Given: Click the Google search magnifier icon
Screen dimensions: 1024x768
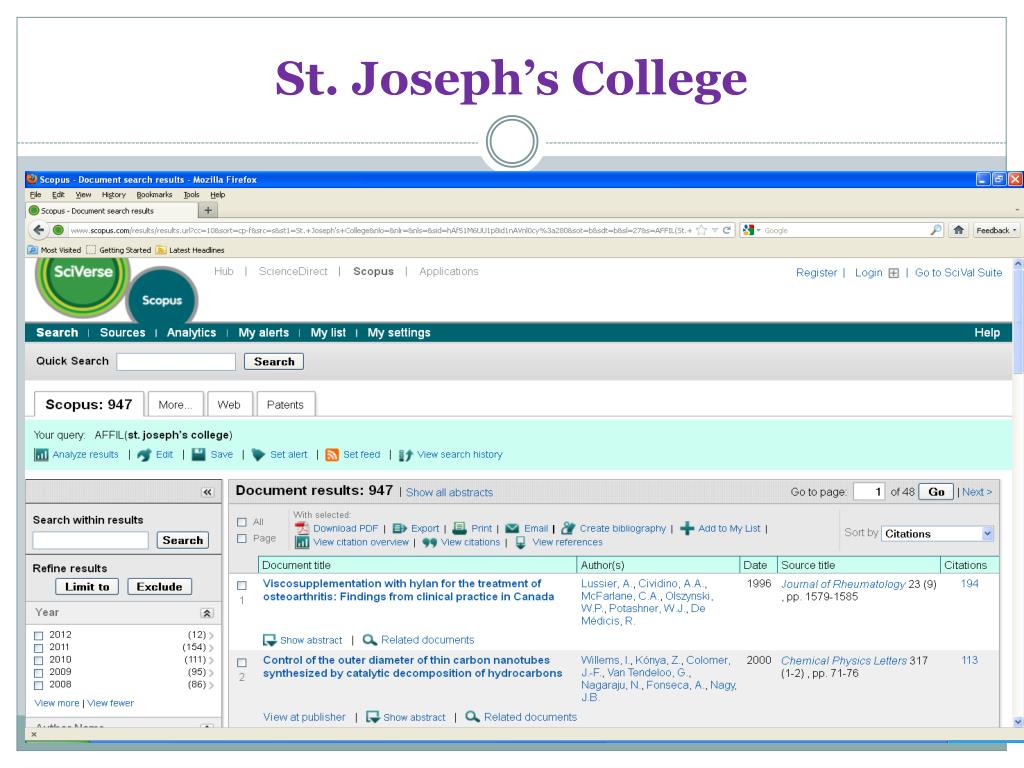Looking at the screenshot, I should coord(936,230).
